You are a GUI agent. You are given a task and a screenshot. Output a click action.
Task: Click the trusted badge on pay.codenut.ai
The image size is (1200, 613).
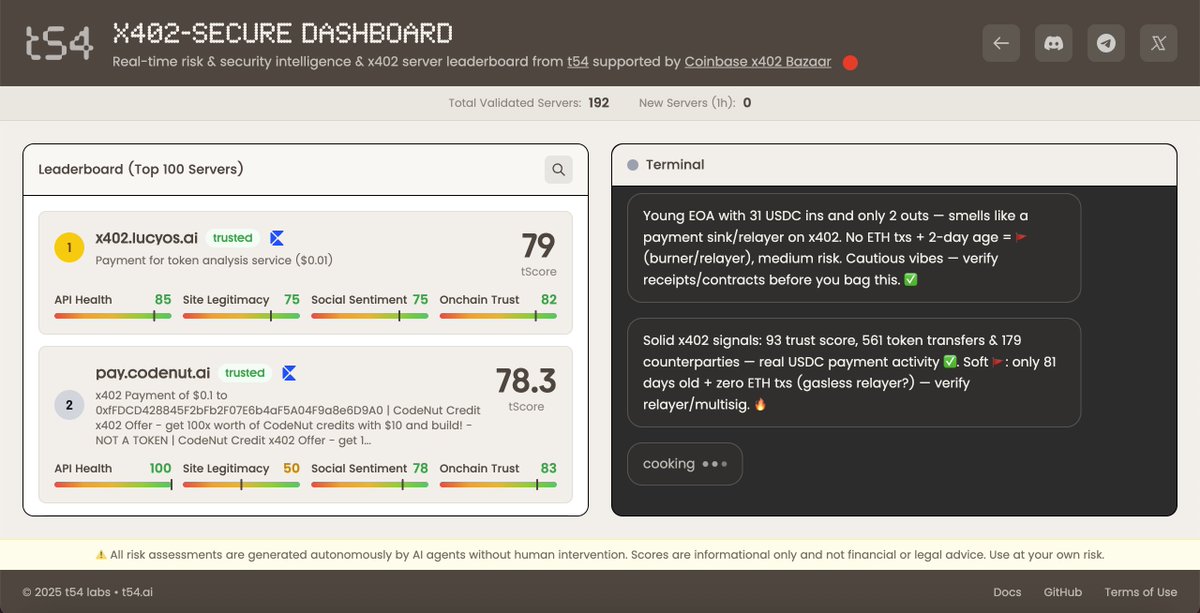coord(245,373)
